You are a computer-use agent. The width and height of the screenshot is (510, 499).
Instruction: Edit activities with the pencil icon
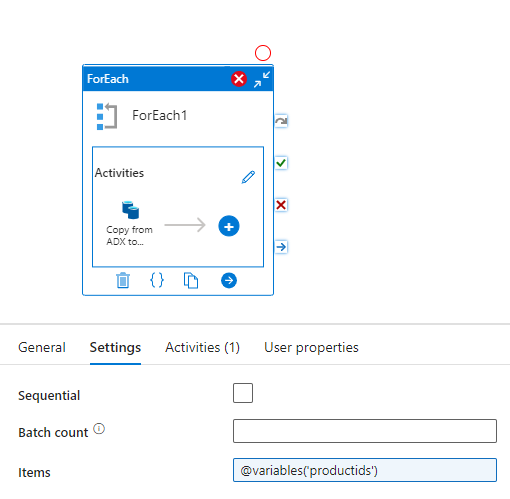click(248, 177)
